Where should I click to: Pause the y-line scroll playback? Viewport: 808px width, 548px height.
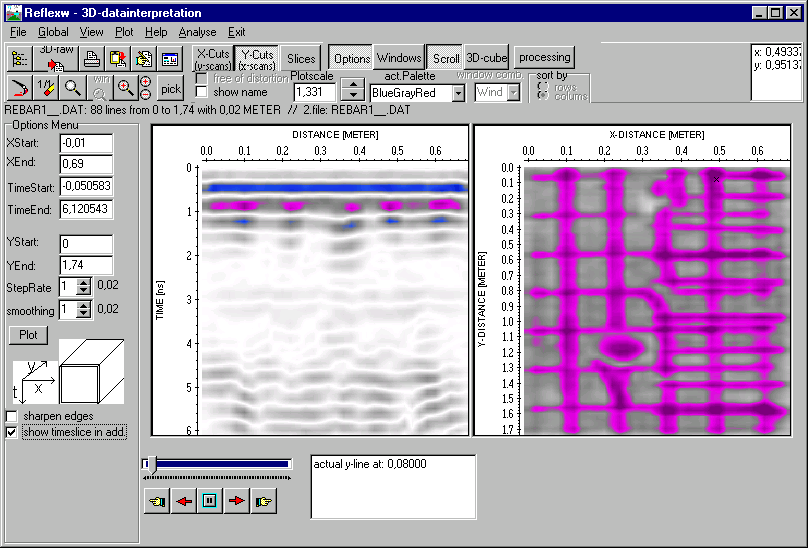(x=209, y=502)
